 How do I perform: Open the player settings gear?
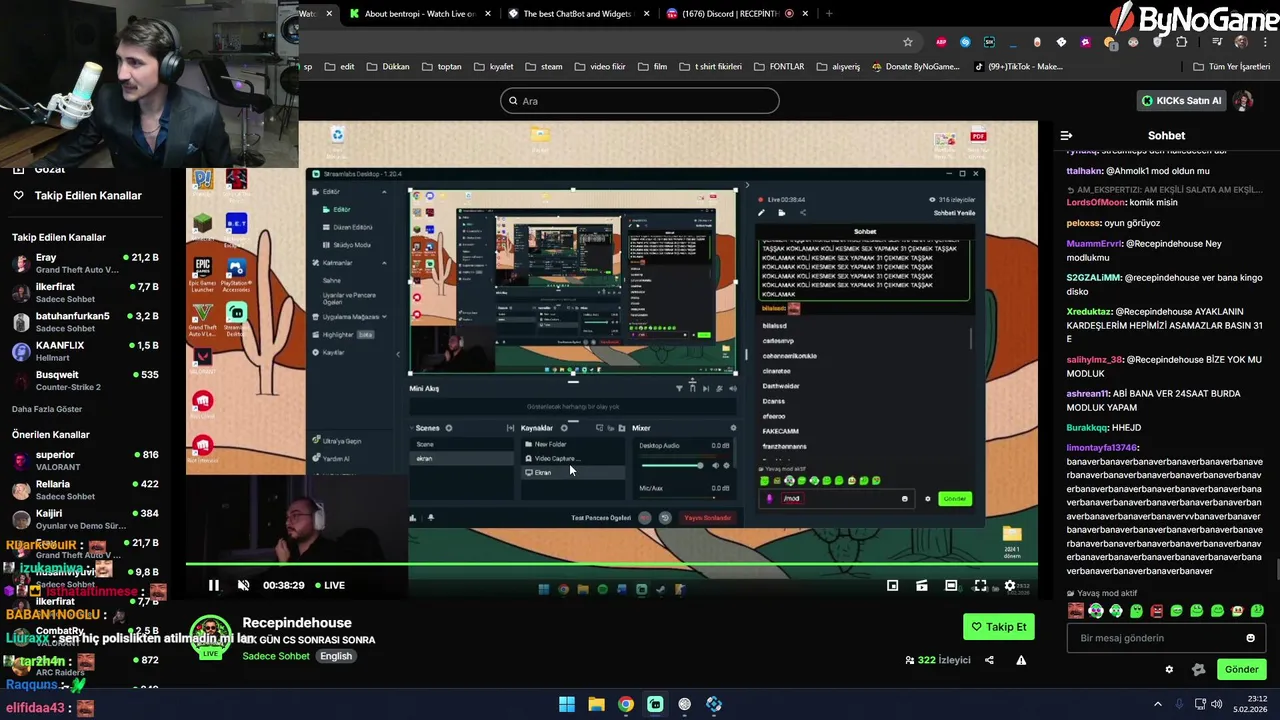1010,585
